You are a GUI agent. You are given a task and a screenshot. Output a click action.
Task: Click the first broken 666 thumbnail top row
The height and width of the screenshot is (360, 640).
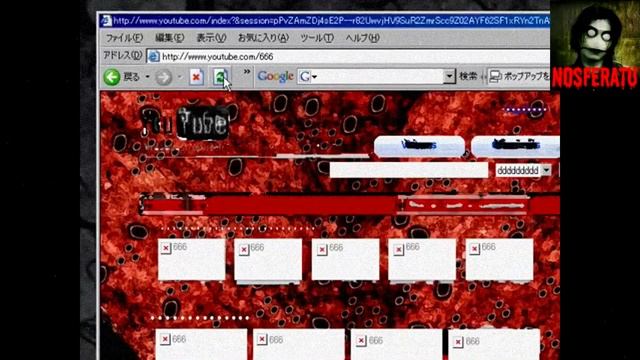191,260
